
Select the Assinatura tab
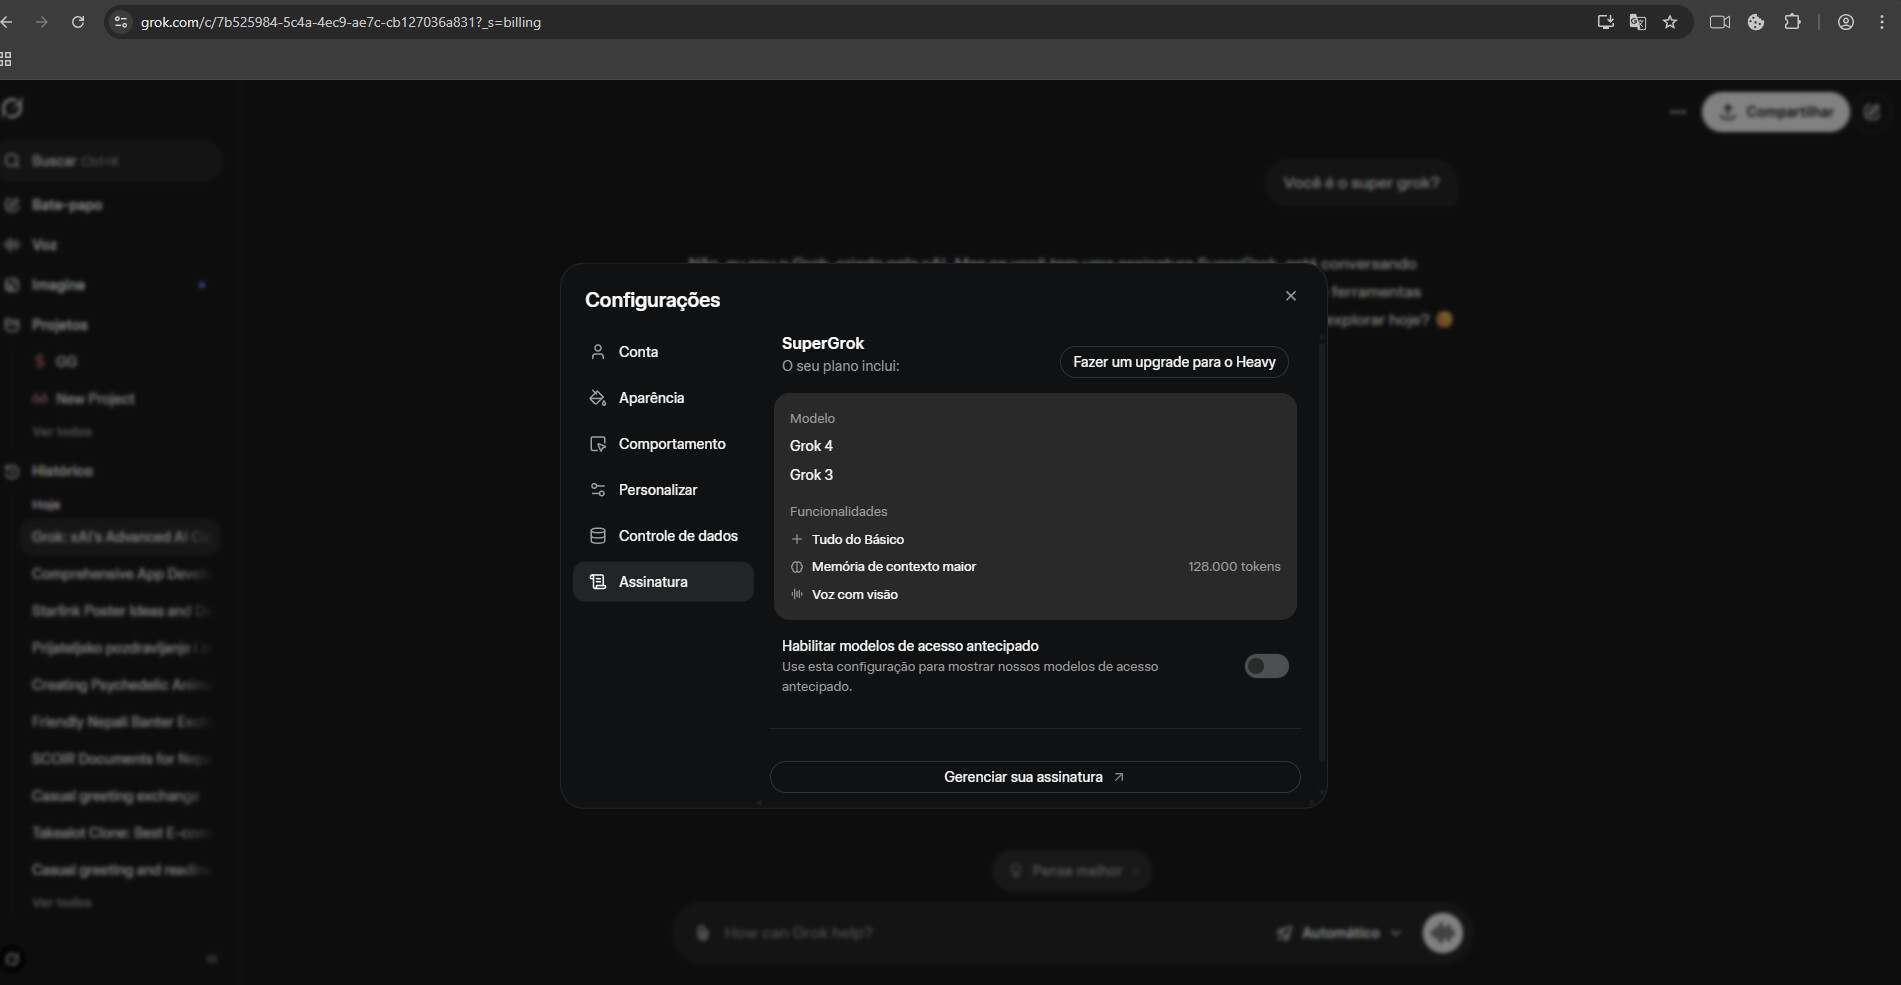point(653,582)
